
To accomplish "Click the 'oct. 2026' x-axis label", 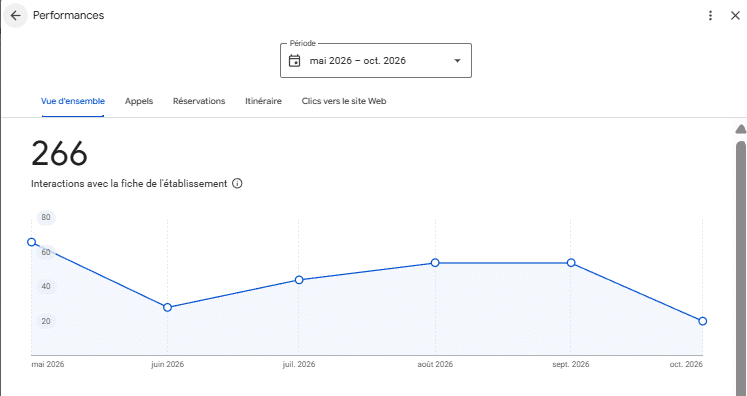I will (x=686, y=365).
